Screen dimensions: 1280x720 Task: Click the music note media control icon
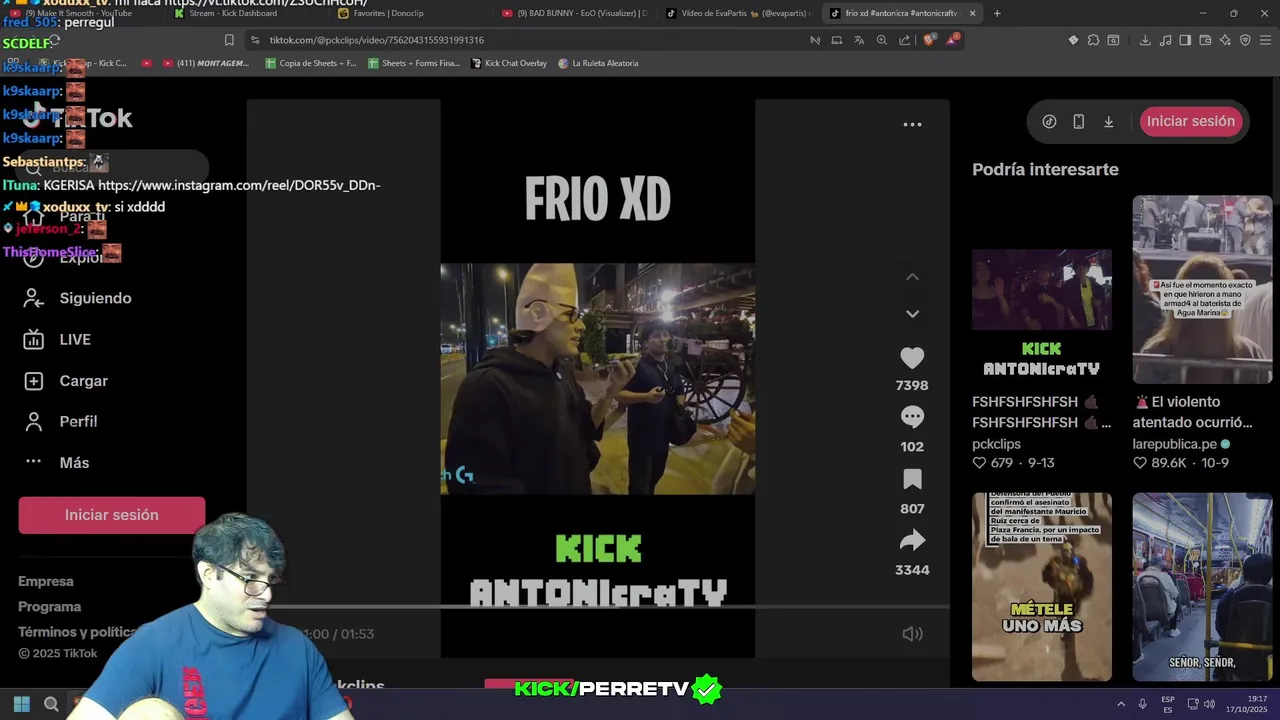(x=1165, y=40)
